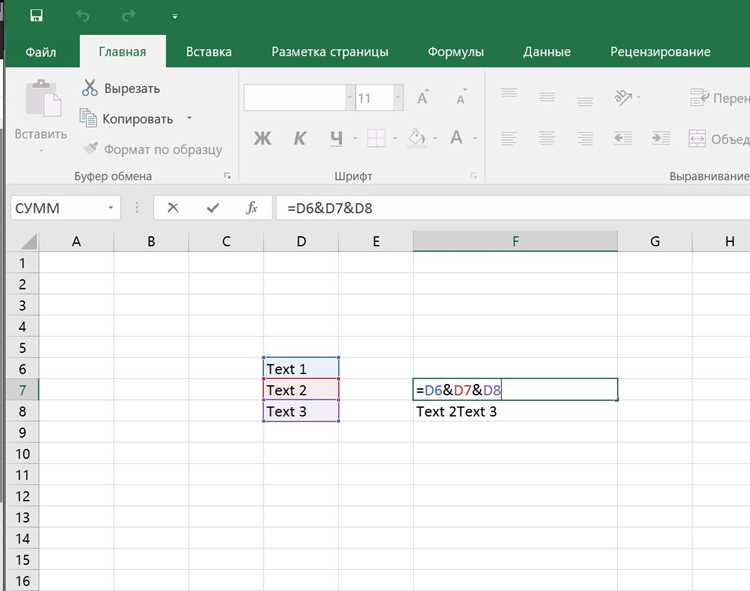The image size is (750, 591).
Task: Click Формат по образцу format painter
Action: (153, 149)
